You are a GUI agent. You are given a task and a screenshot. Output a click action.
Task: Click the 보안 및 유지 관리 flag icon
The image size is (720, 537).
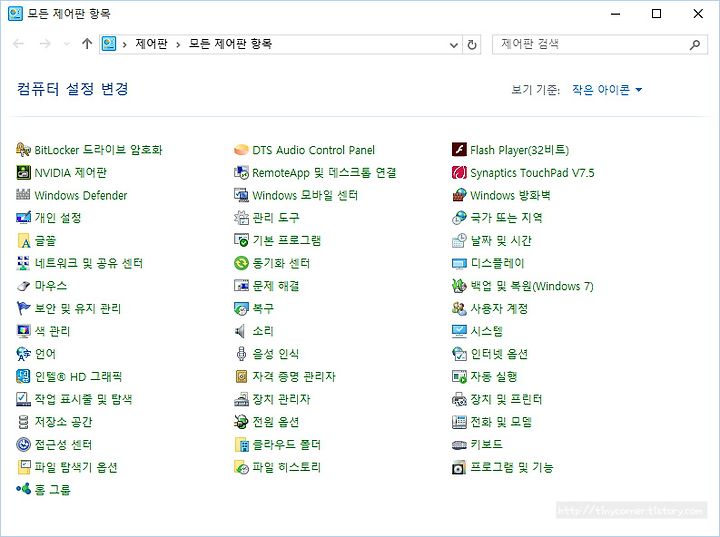[x=23, y=308]
